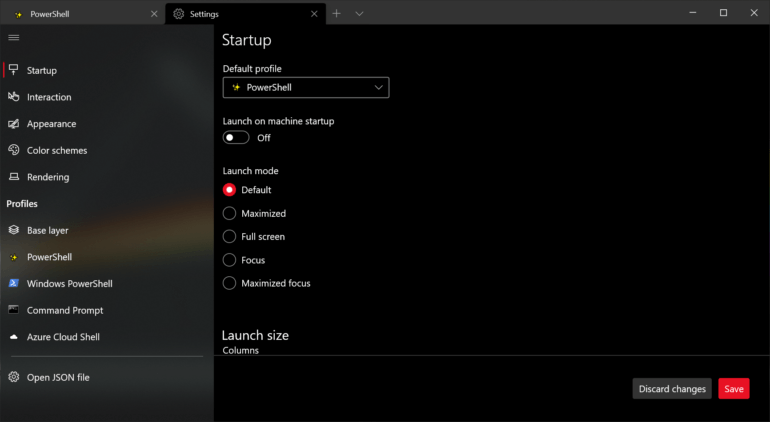Open the Rendering settings page

107,176
